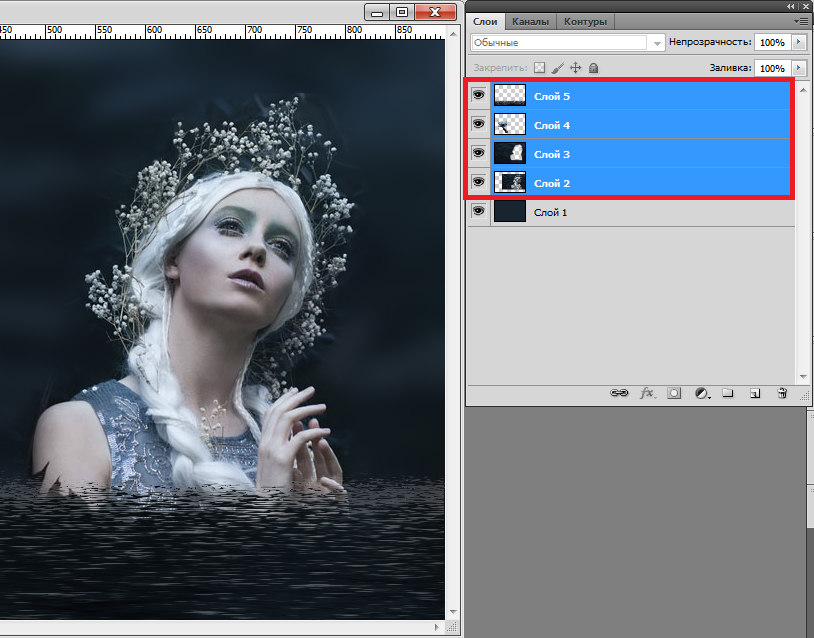Create new adjustment layer icon

[x=702, y=394]
